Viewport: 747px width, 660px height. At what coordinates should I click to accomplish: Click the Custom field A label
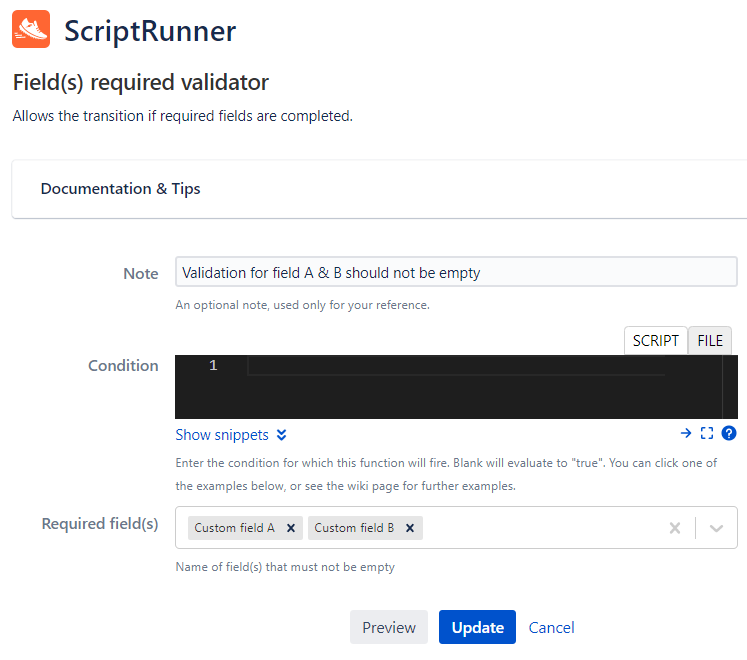click(x=234, y=528)
